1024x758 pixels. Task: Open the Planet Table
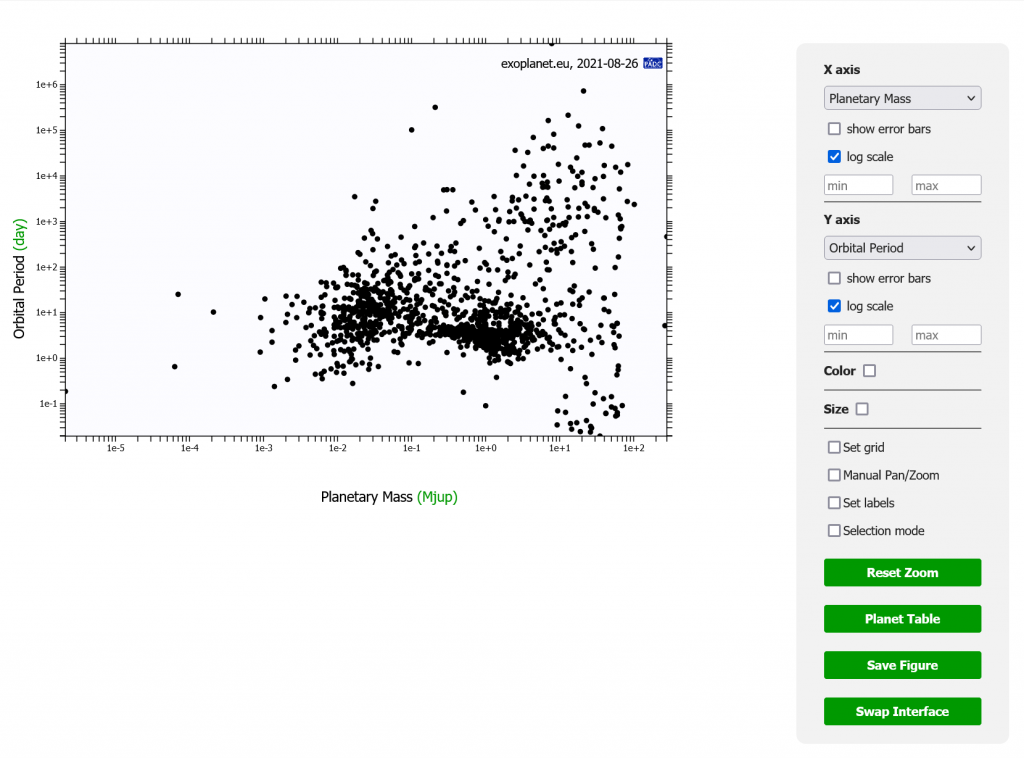click(x=902, y=619)
